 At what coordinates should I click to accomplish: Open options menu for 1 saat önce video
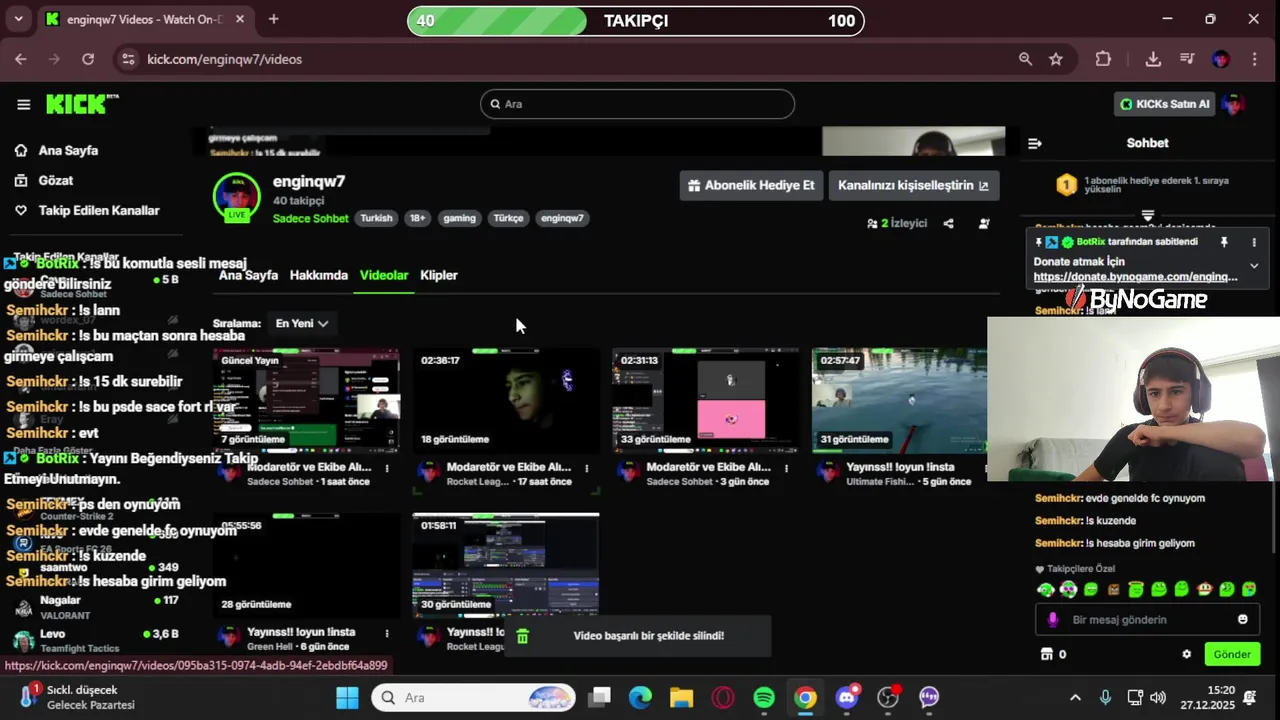coord(387,468)
